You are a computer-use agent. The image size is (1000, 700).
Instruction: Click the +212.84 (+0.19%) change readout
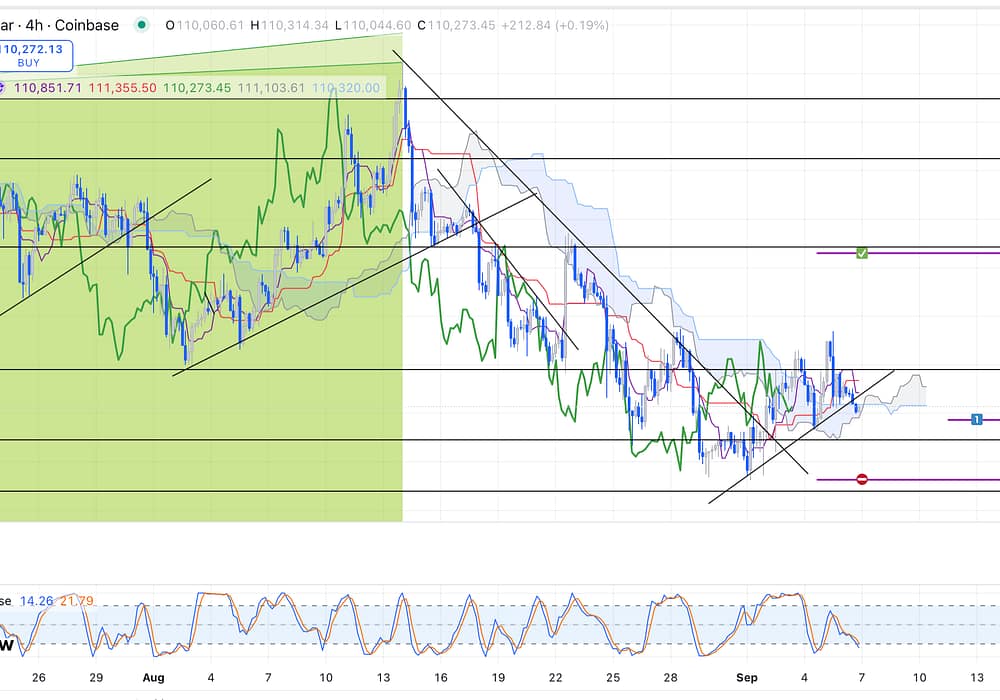point(560,25)
